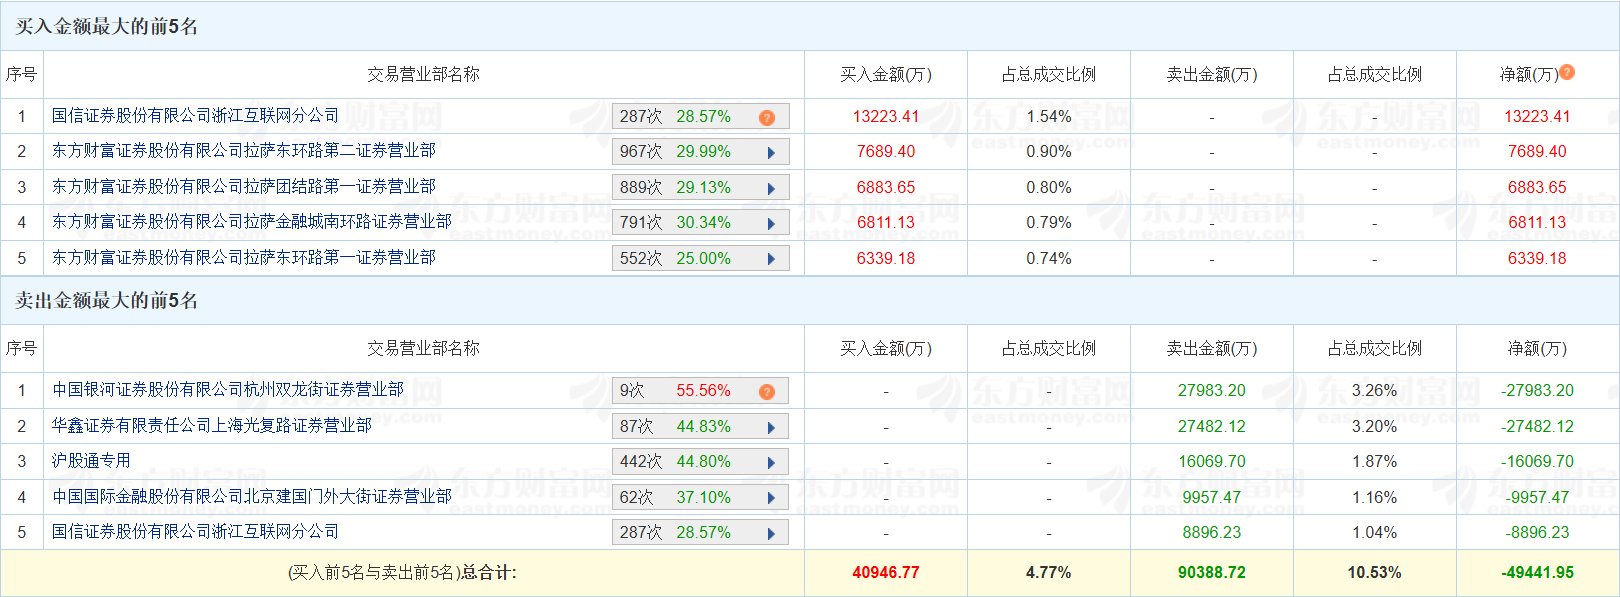Click the orange help icon beside 净额(万) header
Viewport: 1620px width, 597px height.
tap(1567, 72)
